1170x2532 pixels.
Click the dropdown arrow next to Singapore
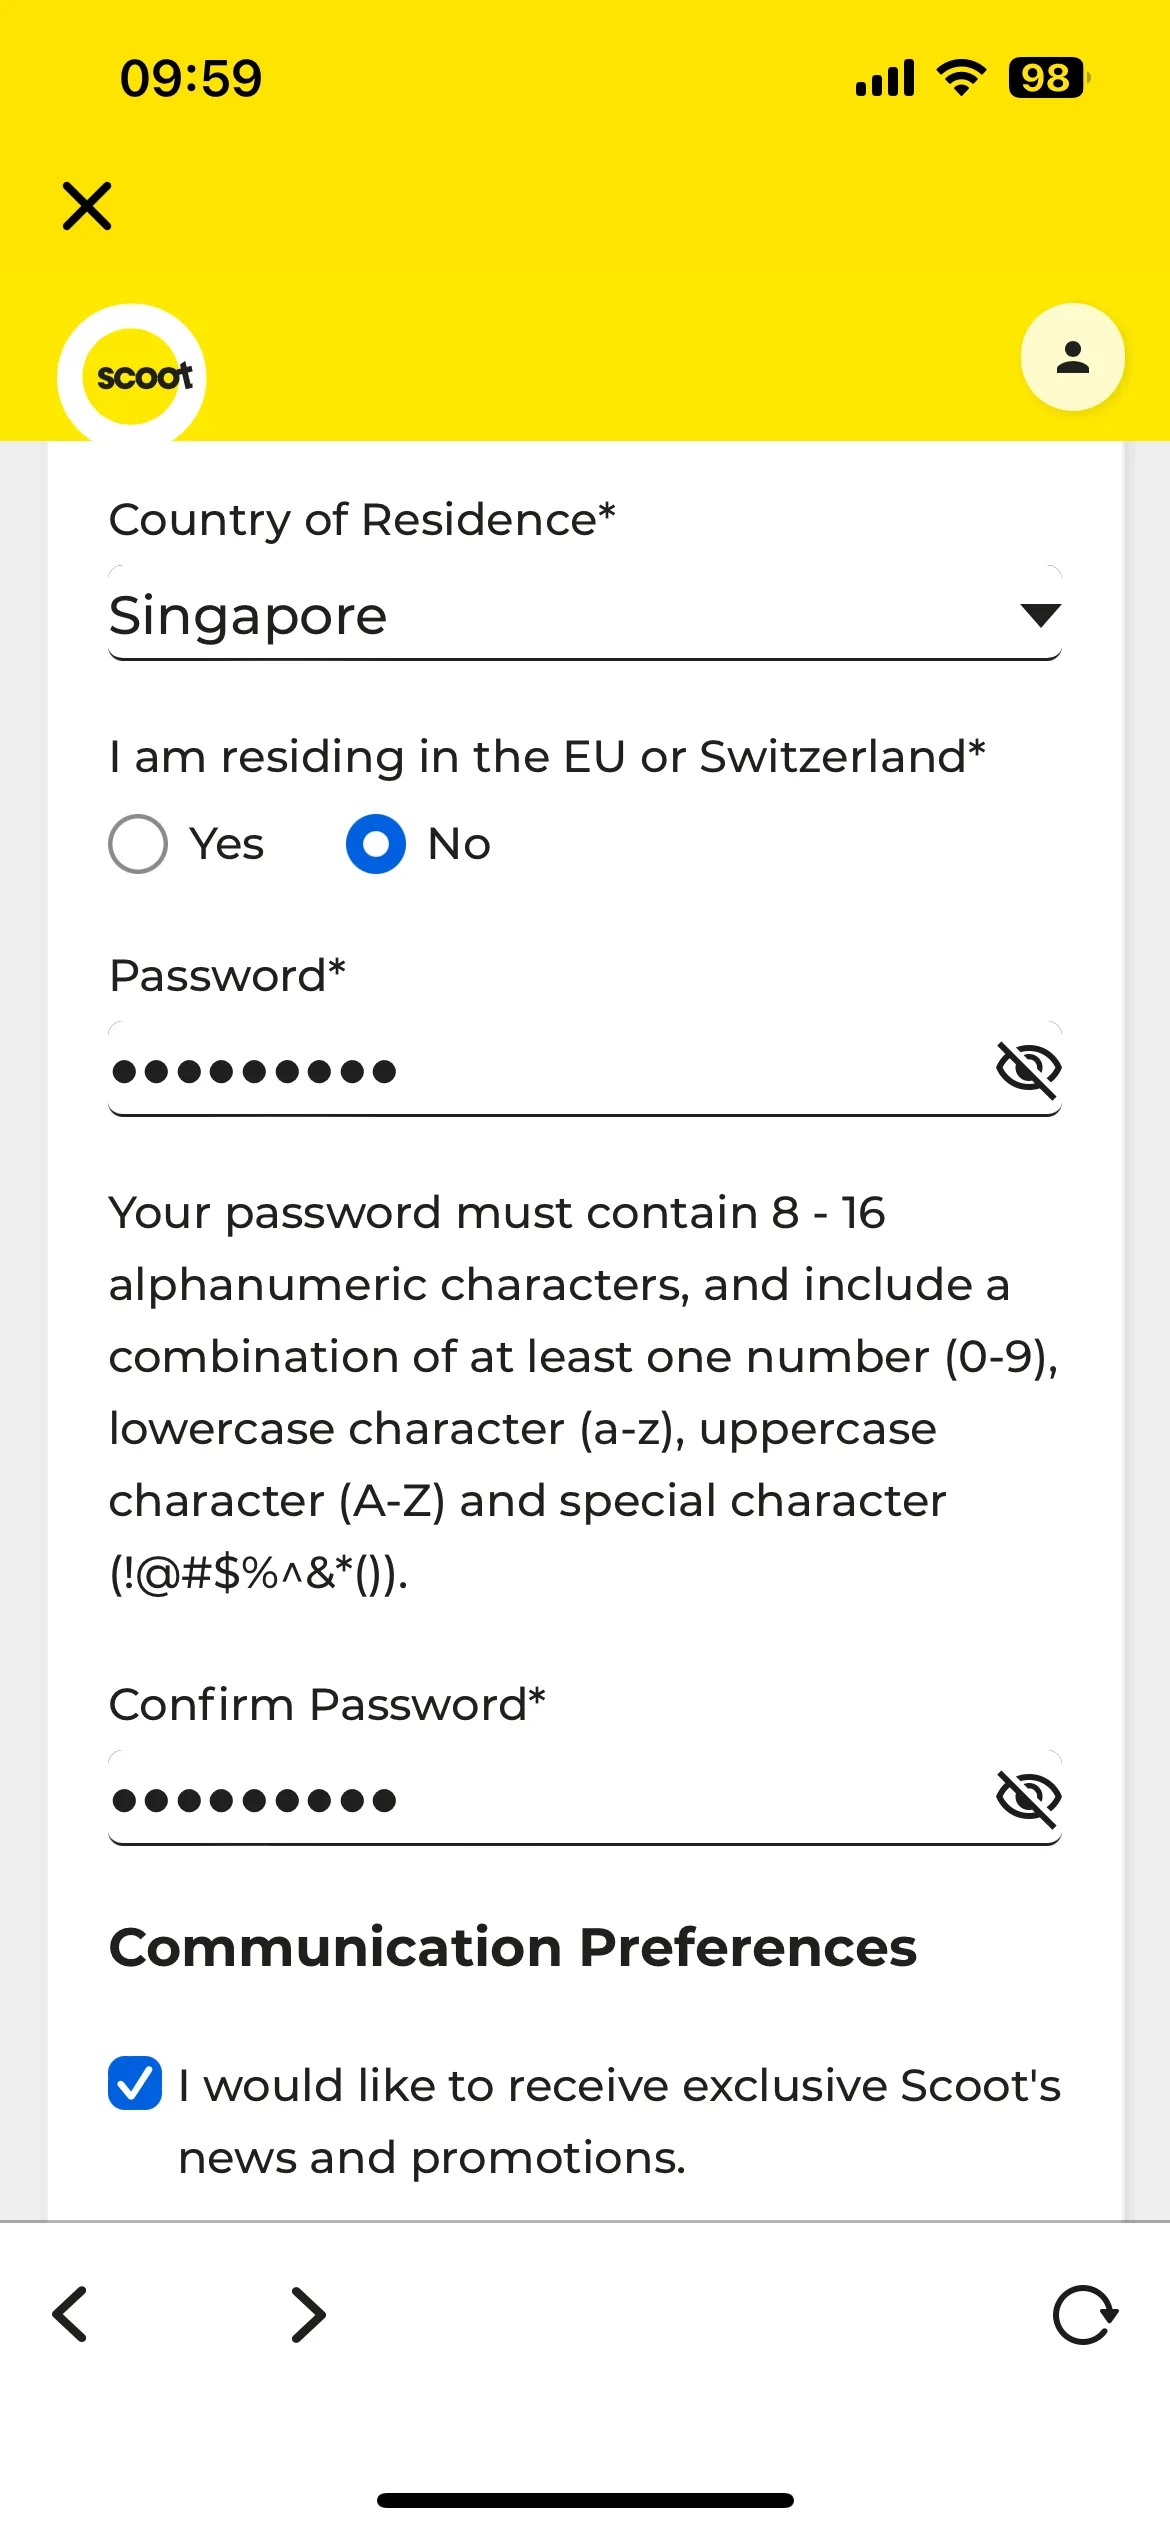[1040, 615]
